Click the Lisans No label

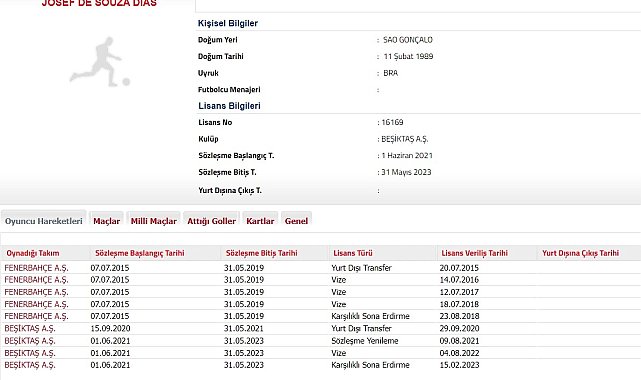point(215,122)
